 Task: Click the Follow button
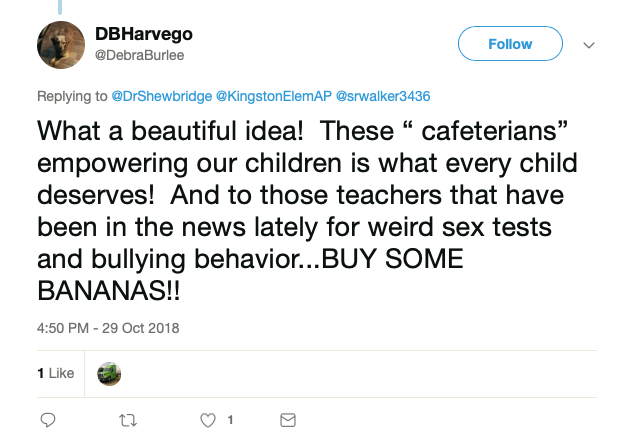(x=509, y=44)
